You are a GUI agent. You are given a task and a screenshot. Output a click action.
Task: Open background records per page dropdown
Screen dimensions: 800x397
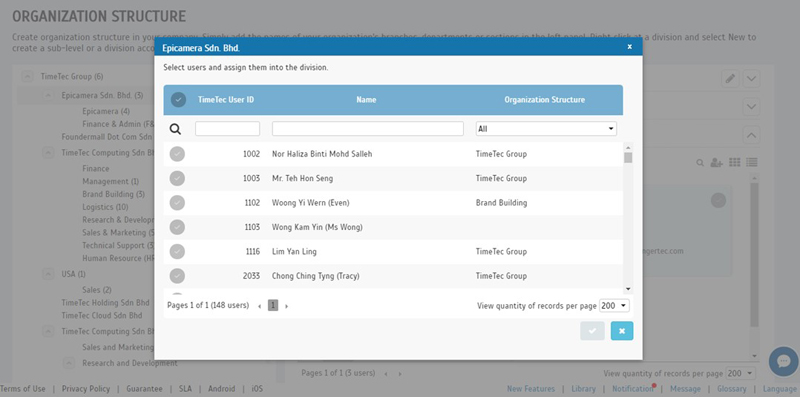tap(740, 373)
